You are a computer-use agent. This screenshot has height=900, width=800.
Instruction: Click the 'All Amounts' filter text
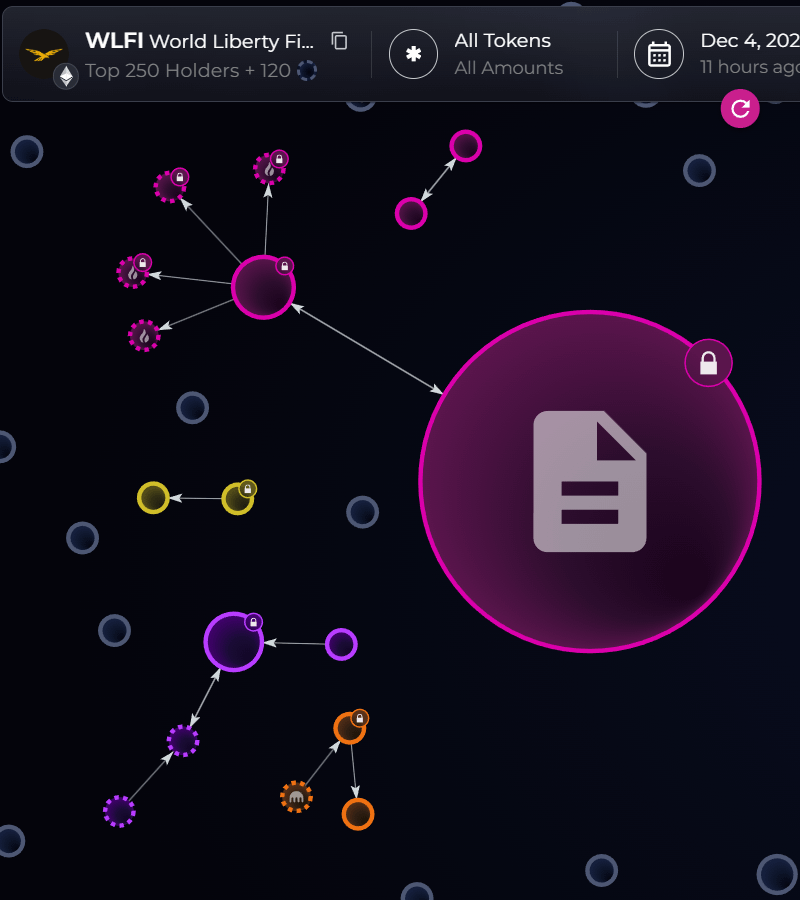[x=508, y=68]
